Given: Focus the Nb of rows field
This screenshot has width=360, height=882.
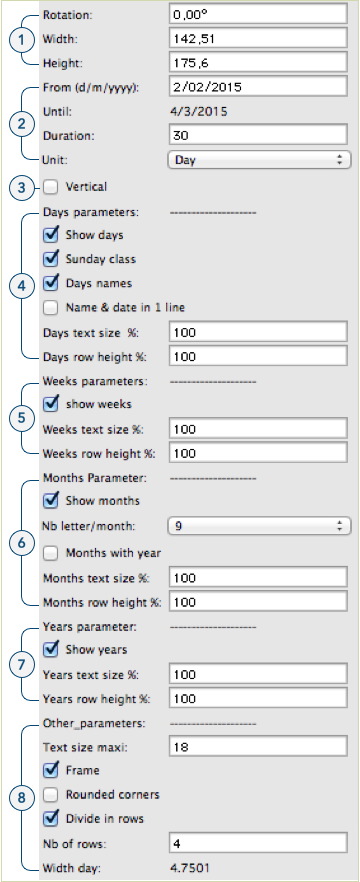Looking at the screenshot, I should [258, 843].
